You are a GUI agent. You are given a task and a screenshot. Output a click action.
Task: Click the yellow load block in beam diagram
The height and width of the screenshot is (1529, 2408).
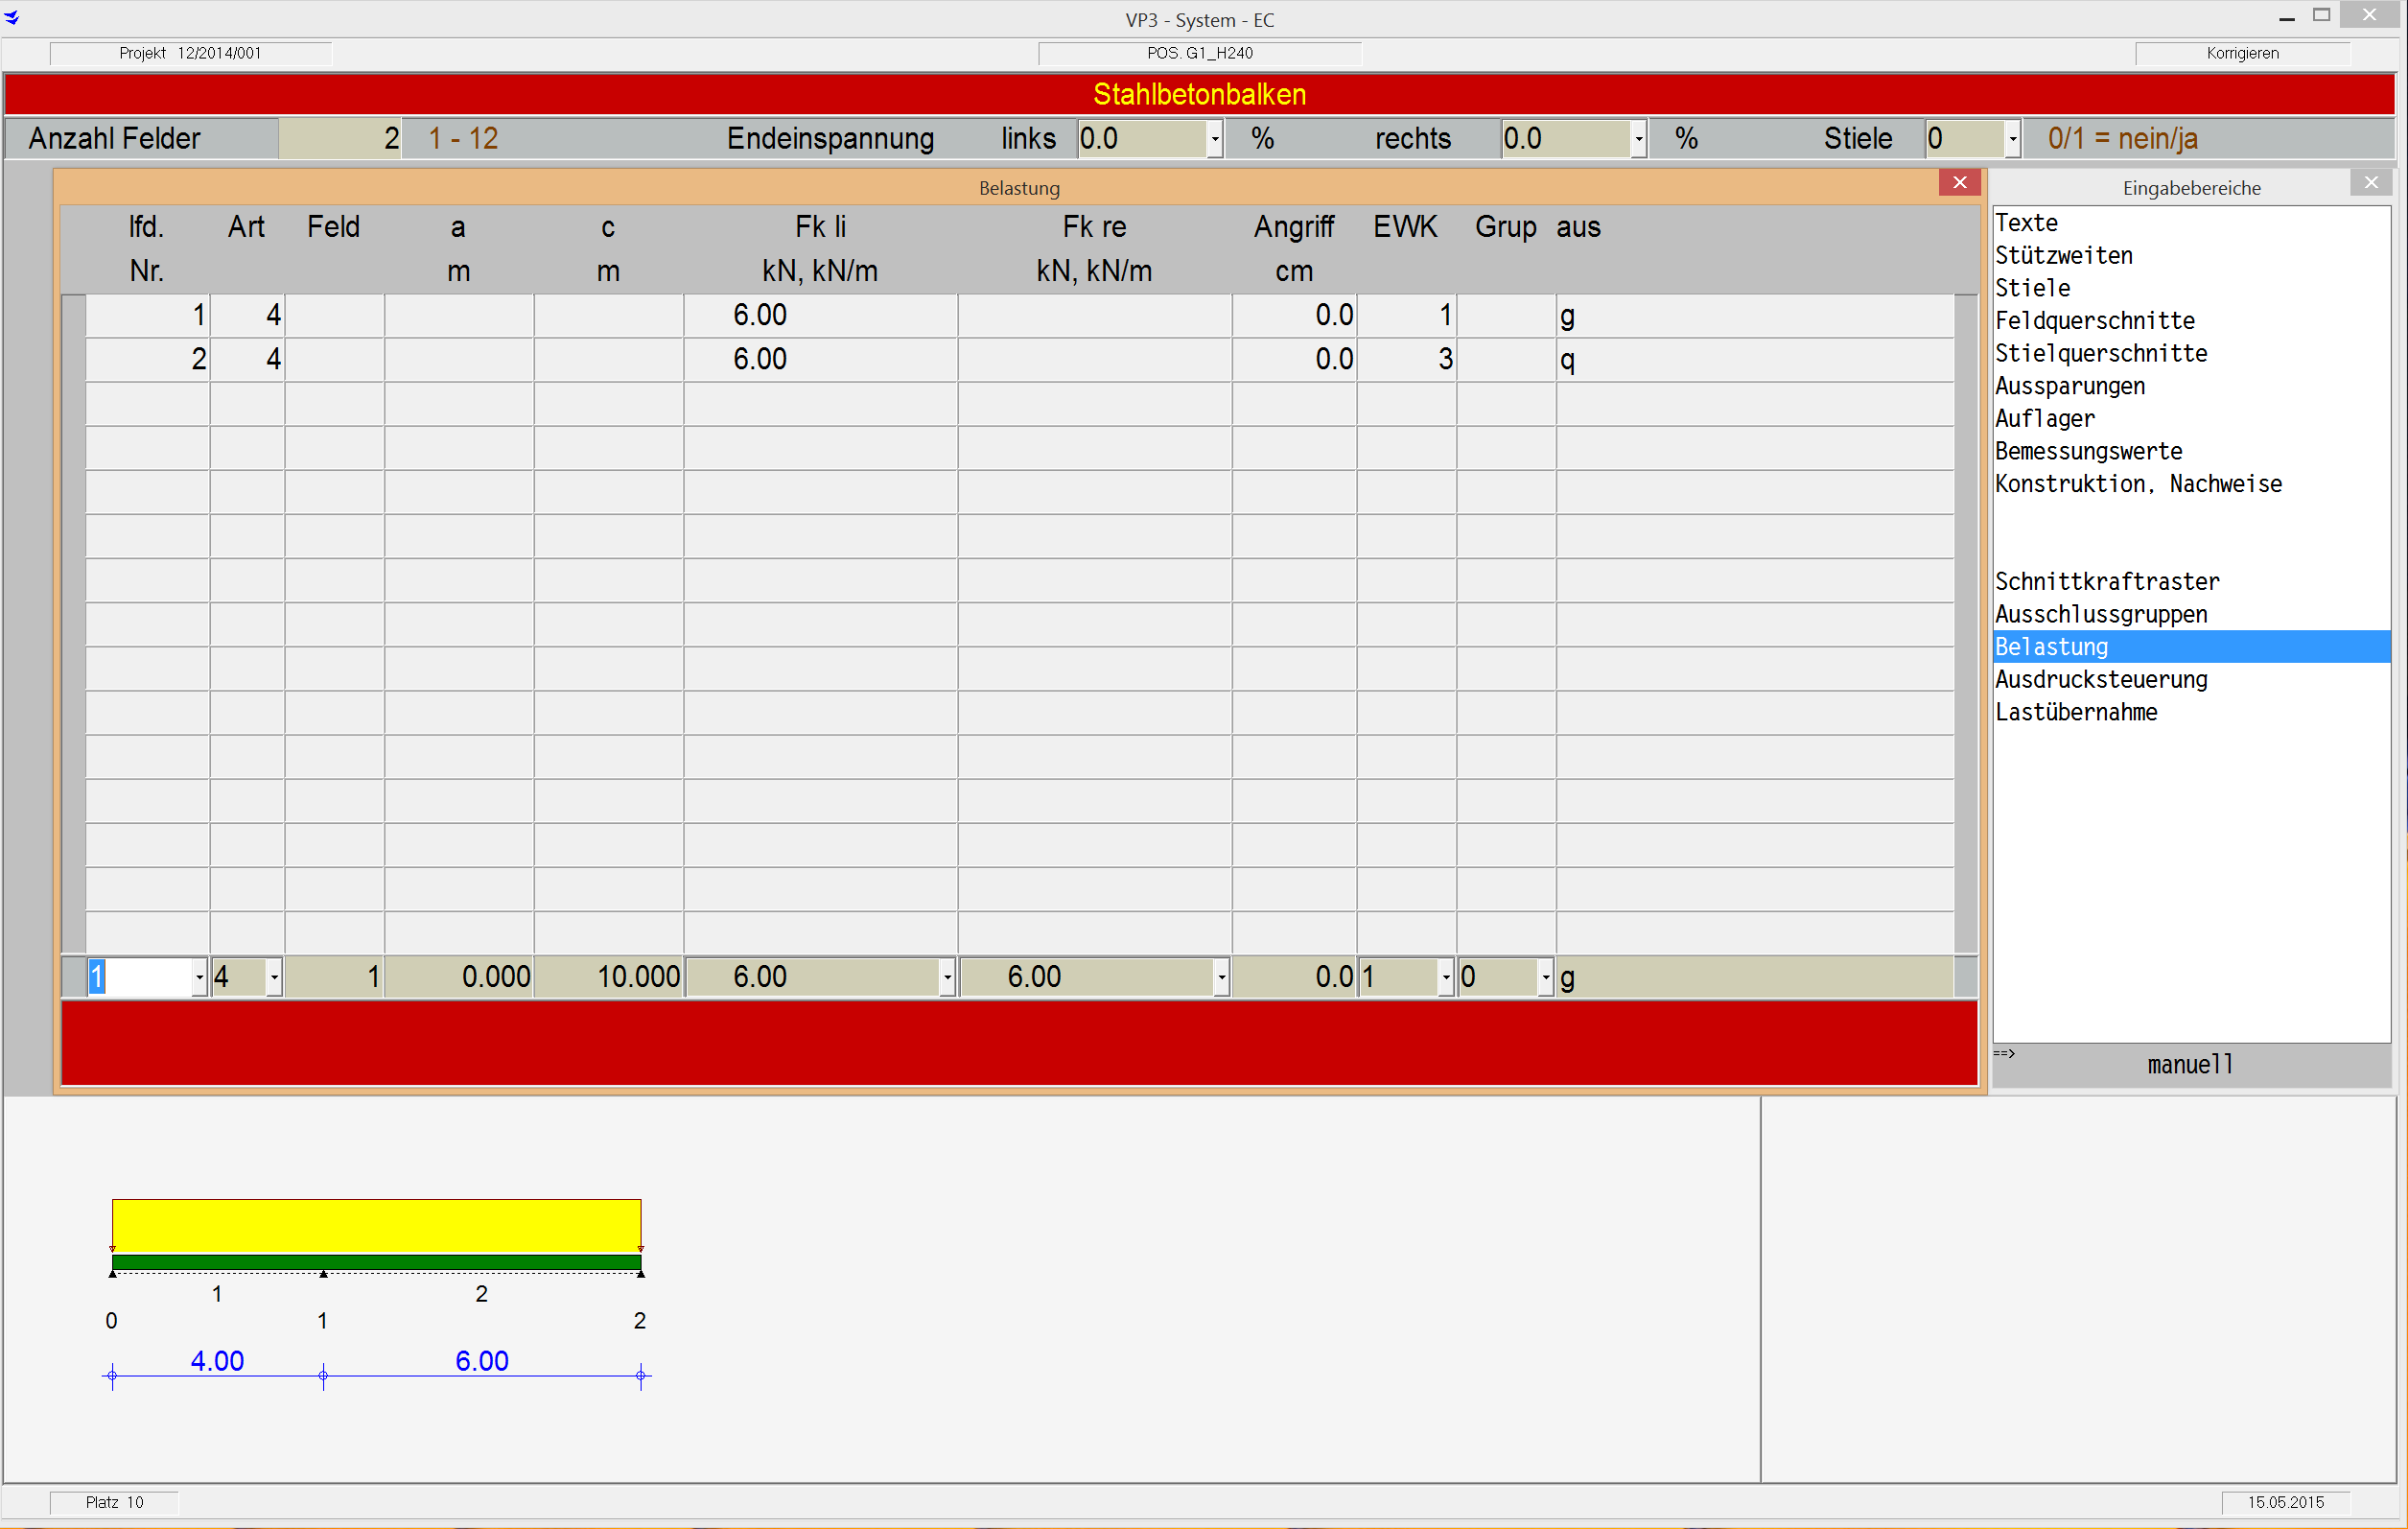[x=376, y=1224]
